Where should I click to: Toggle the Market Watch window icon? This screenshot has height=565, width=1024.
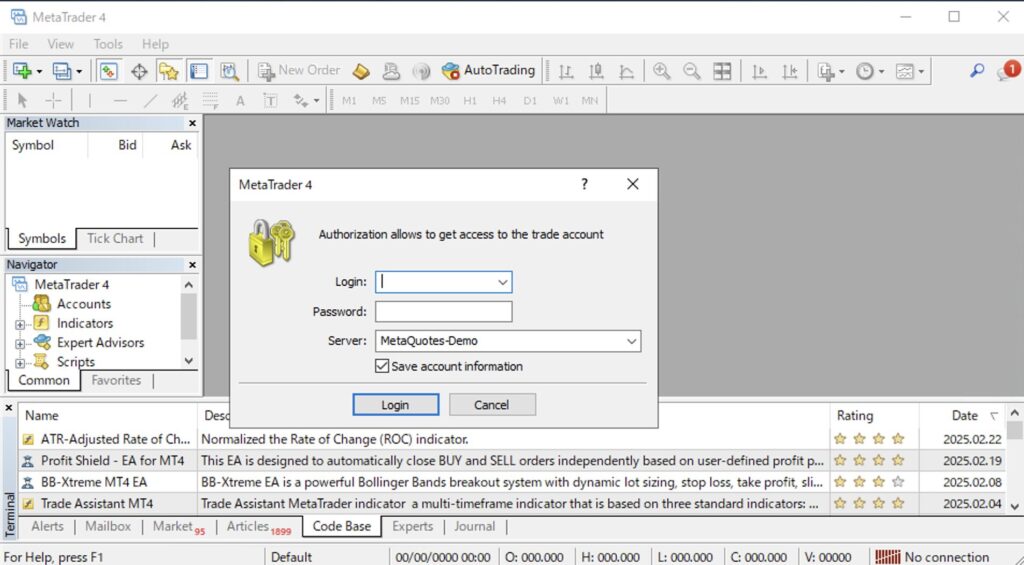click(x=108, y=71)
